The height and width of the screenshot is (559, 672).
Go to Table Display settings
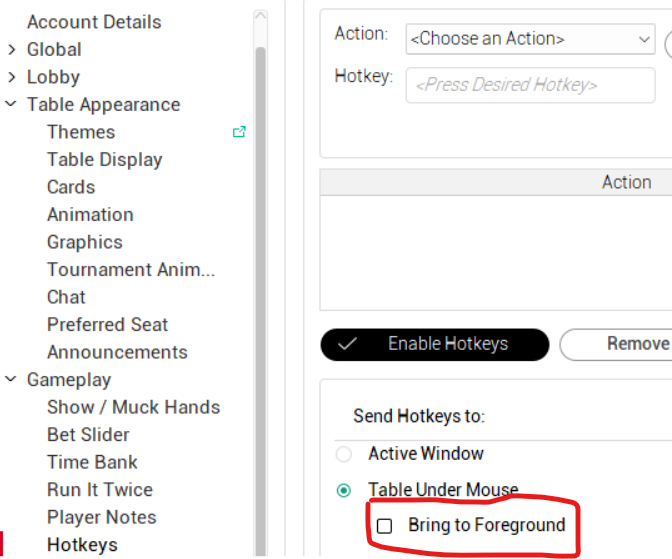click(x=104, y=160)
